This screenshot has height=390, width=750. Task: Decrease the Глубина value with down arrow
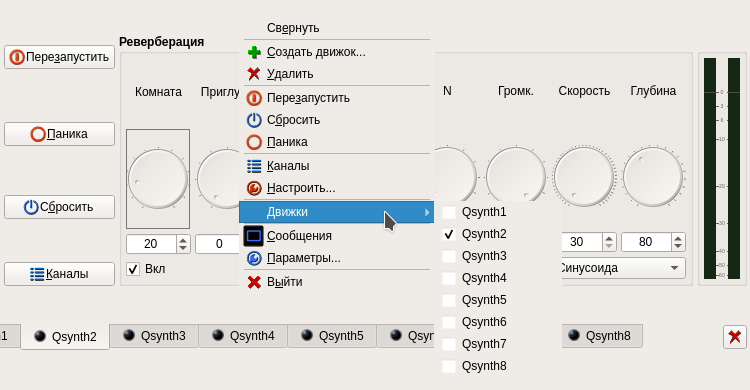(678, 247)
